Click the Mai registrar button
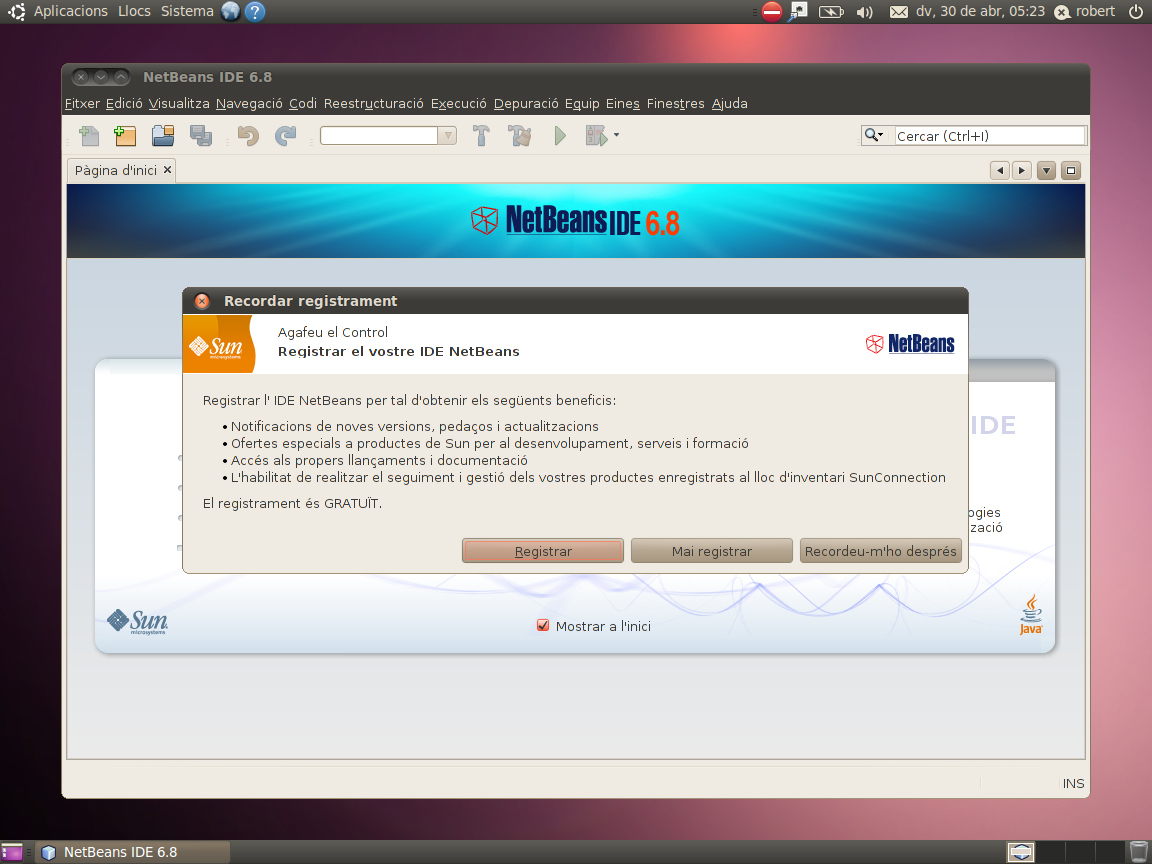The height and width of the screenshot is (864, 1152). (712, 551)
